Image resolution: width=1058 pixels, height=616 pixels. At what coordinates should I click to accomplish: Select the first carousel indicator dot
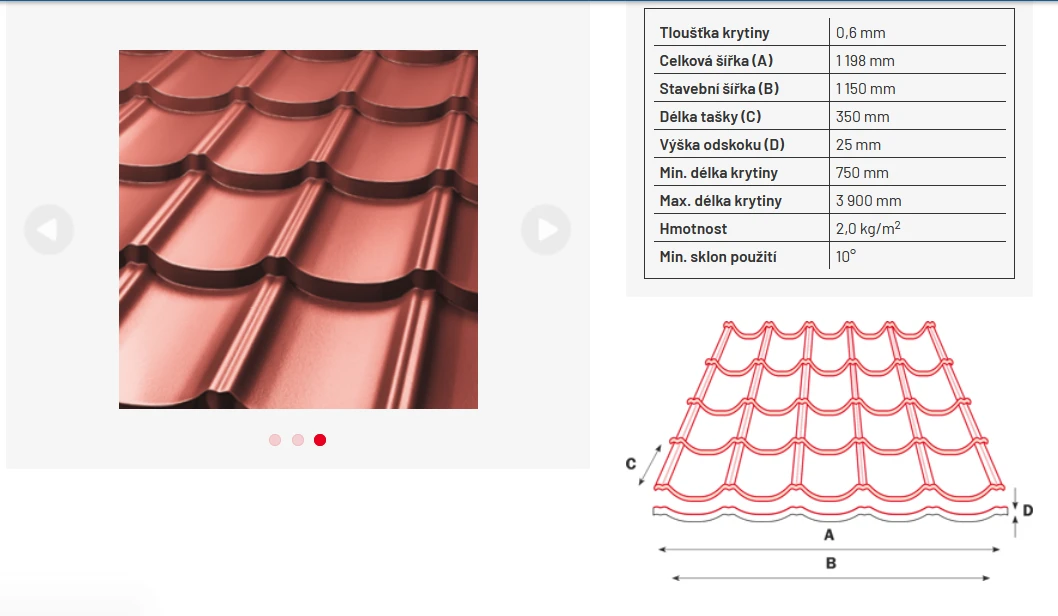click(x=275, y=440)
